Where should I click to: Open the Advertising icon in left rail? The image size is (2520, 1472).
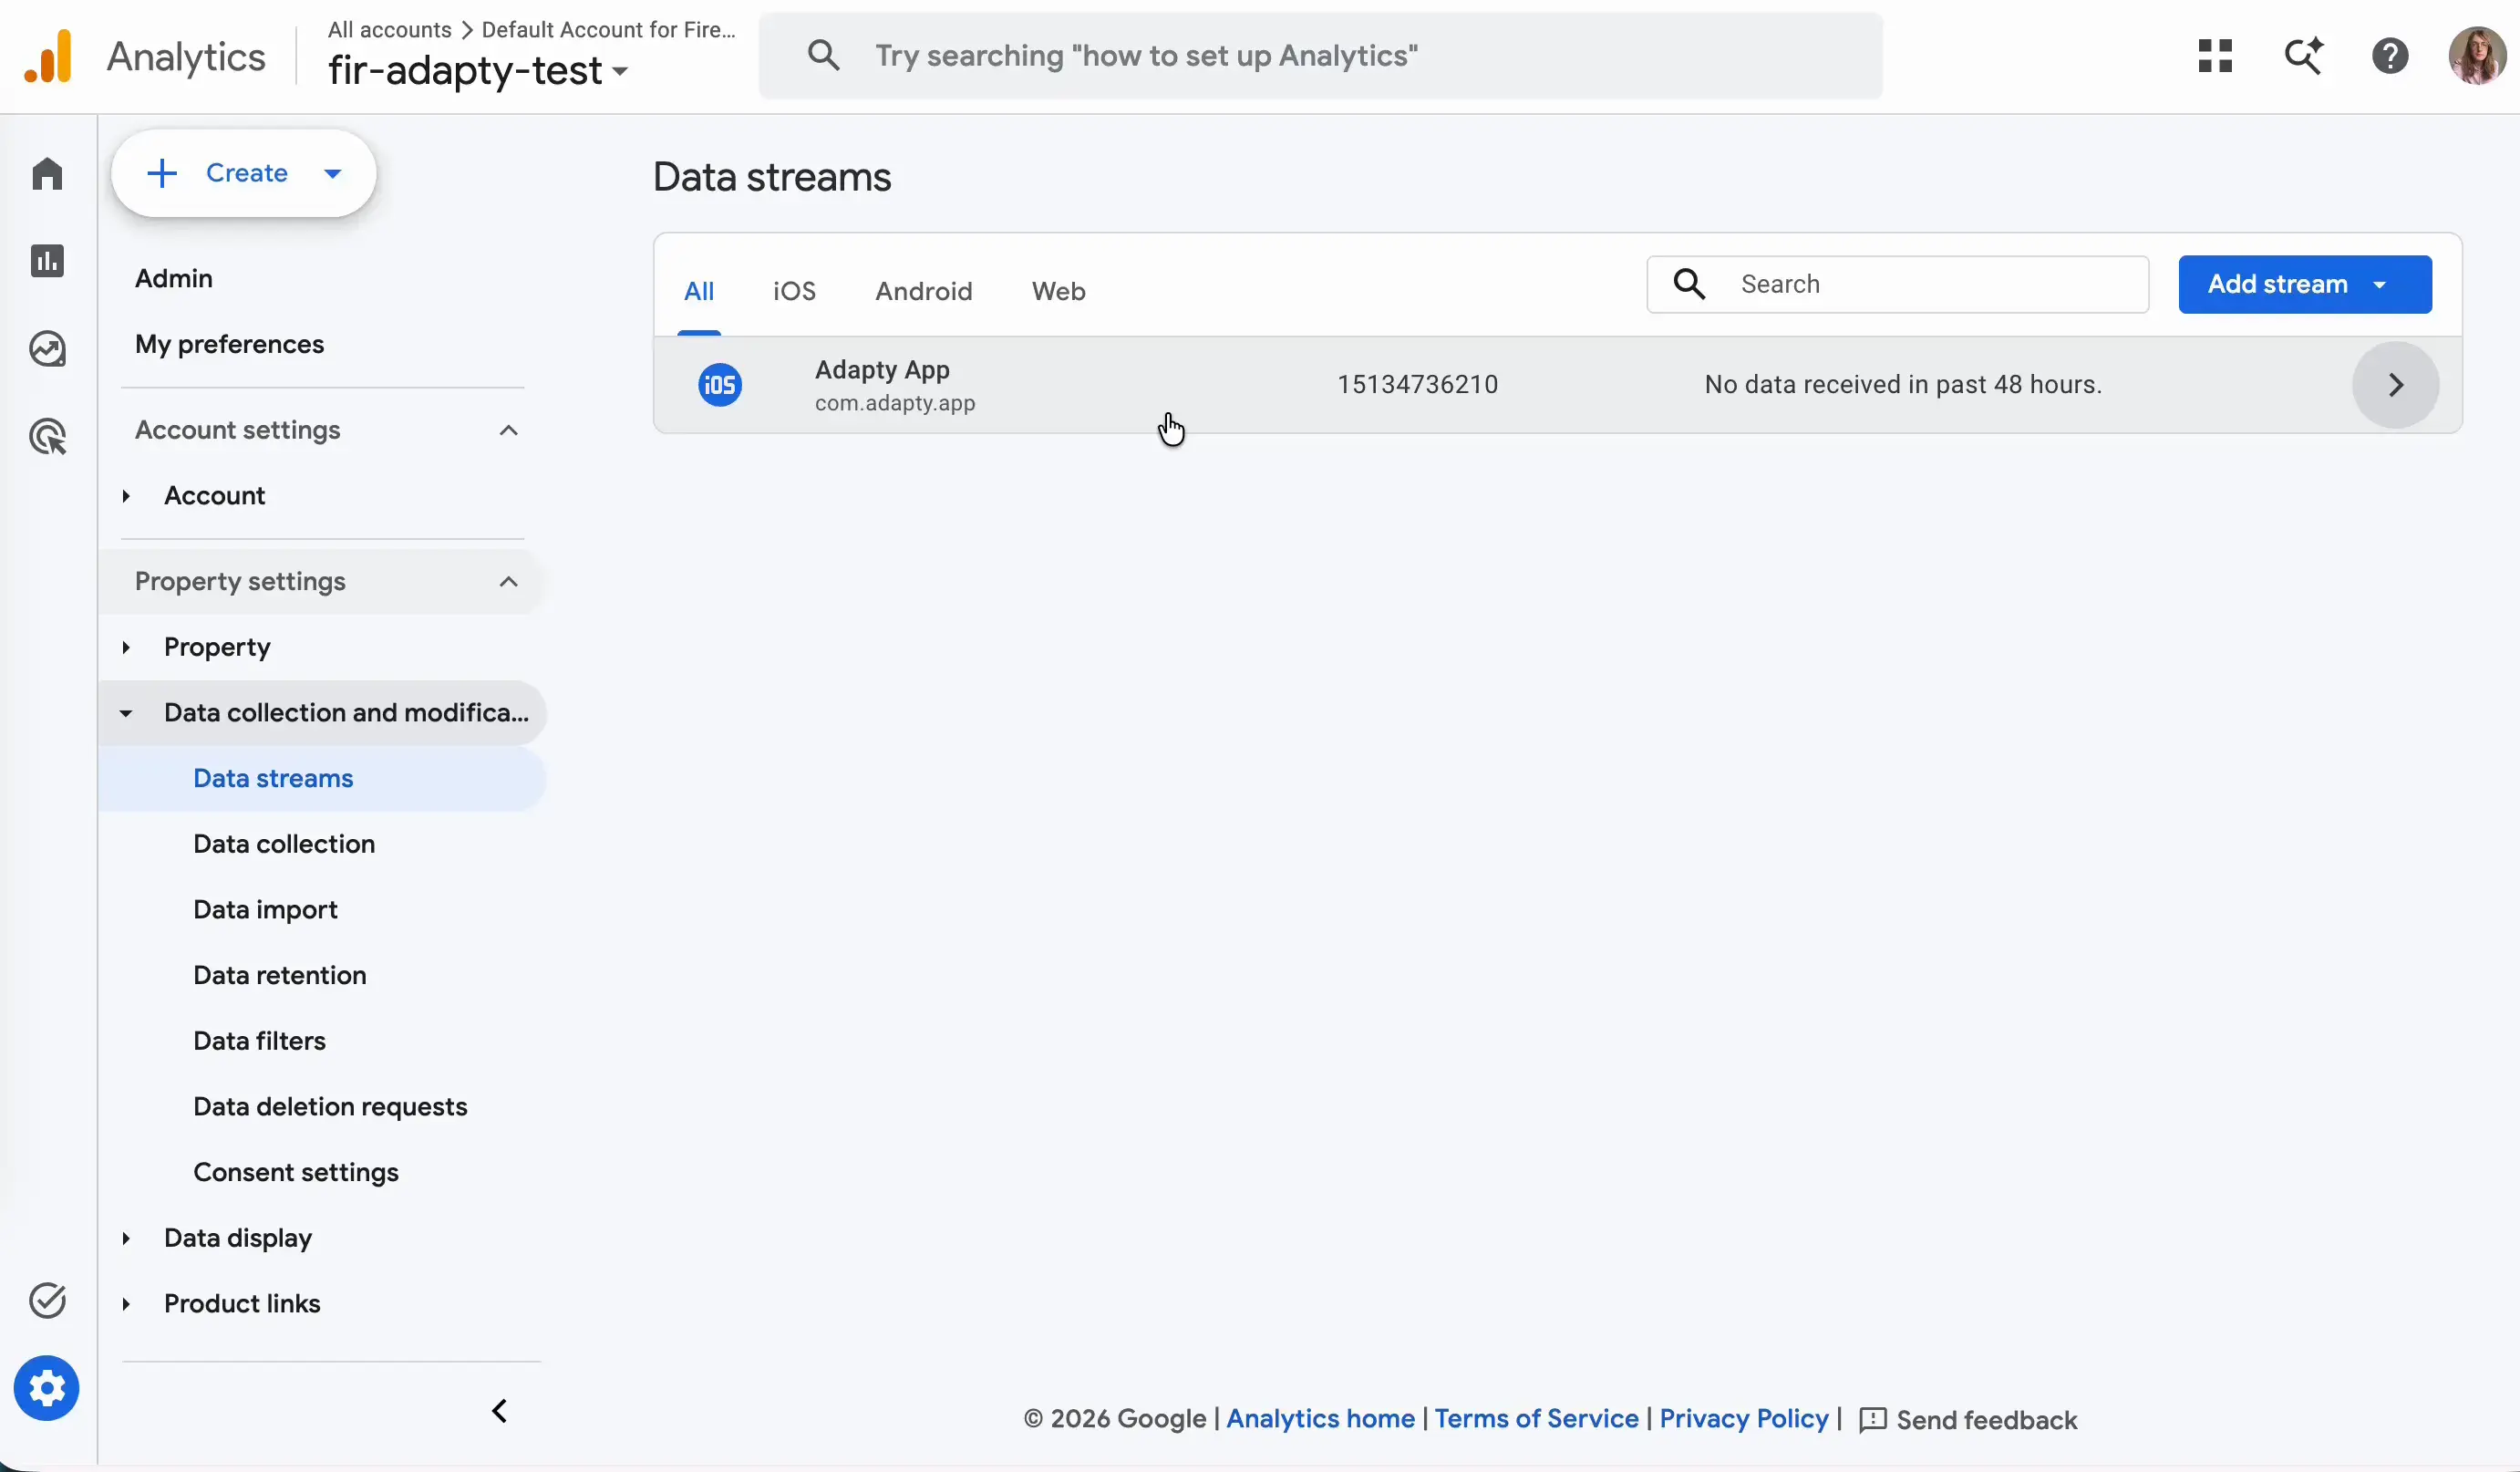click(47, 437)
